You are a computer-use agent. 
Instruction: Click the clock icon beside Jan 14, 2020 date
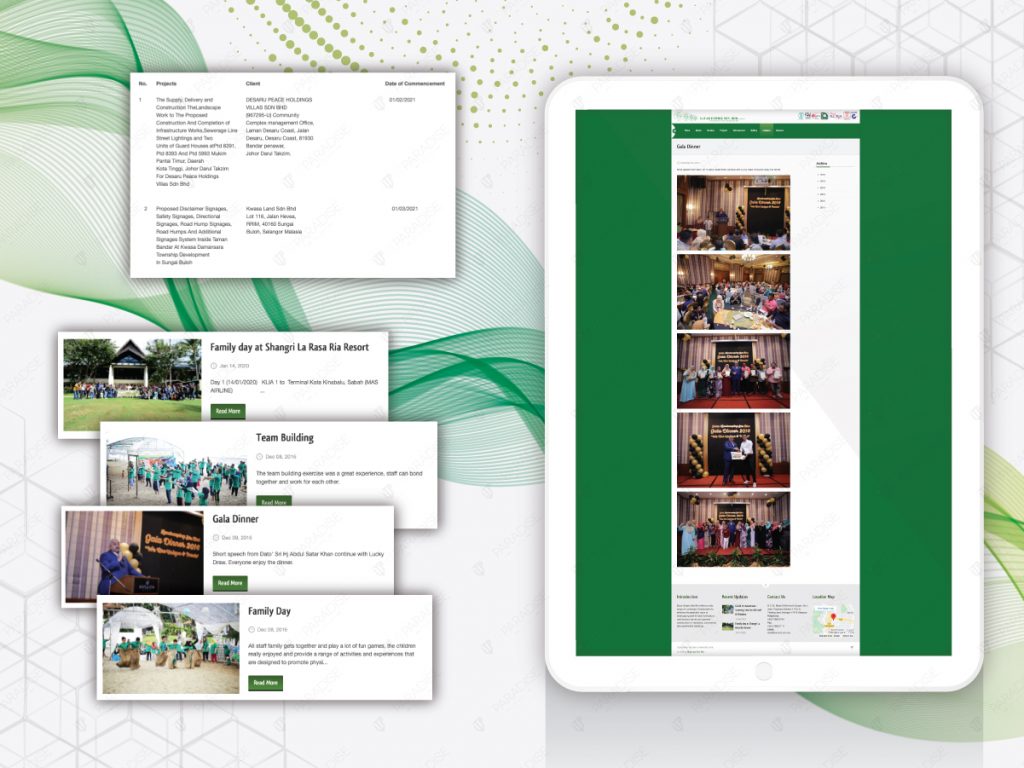point(214,366)
